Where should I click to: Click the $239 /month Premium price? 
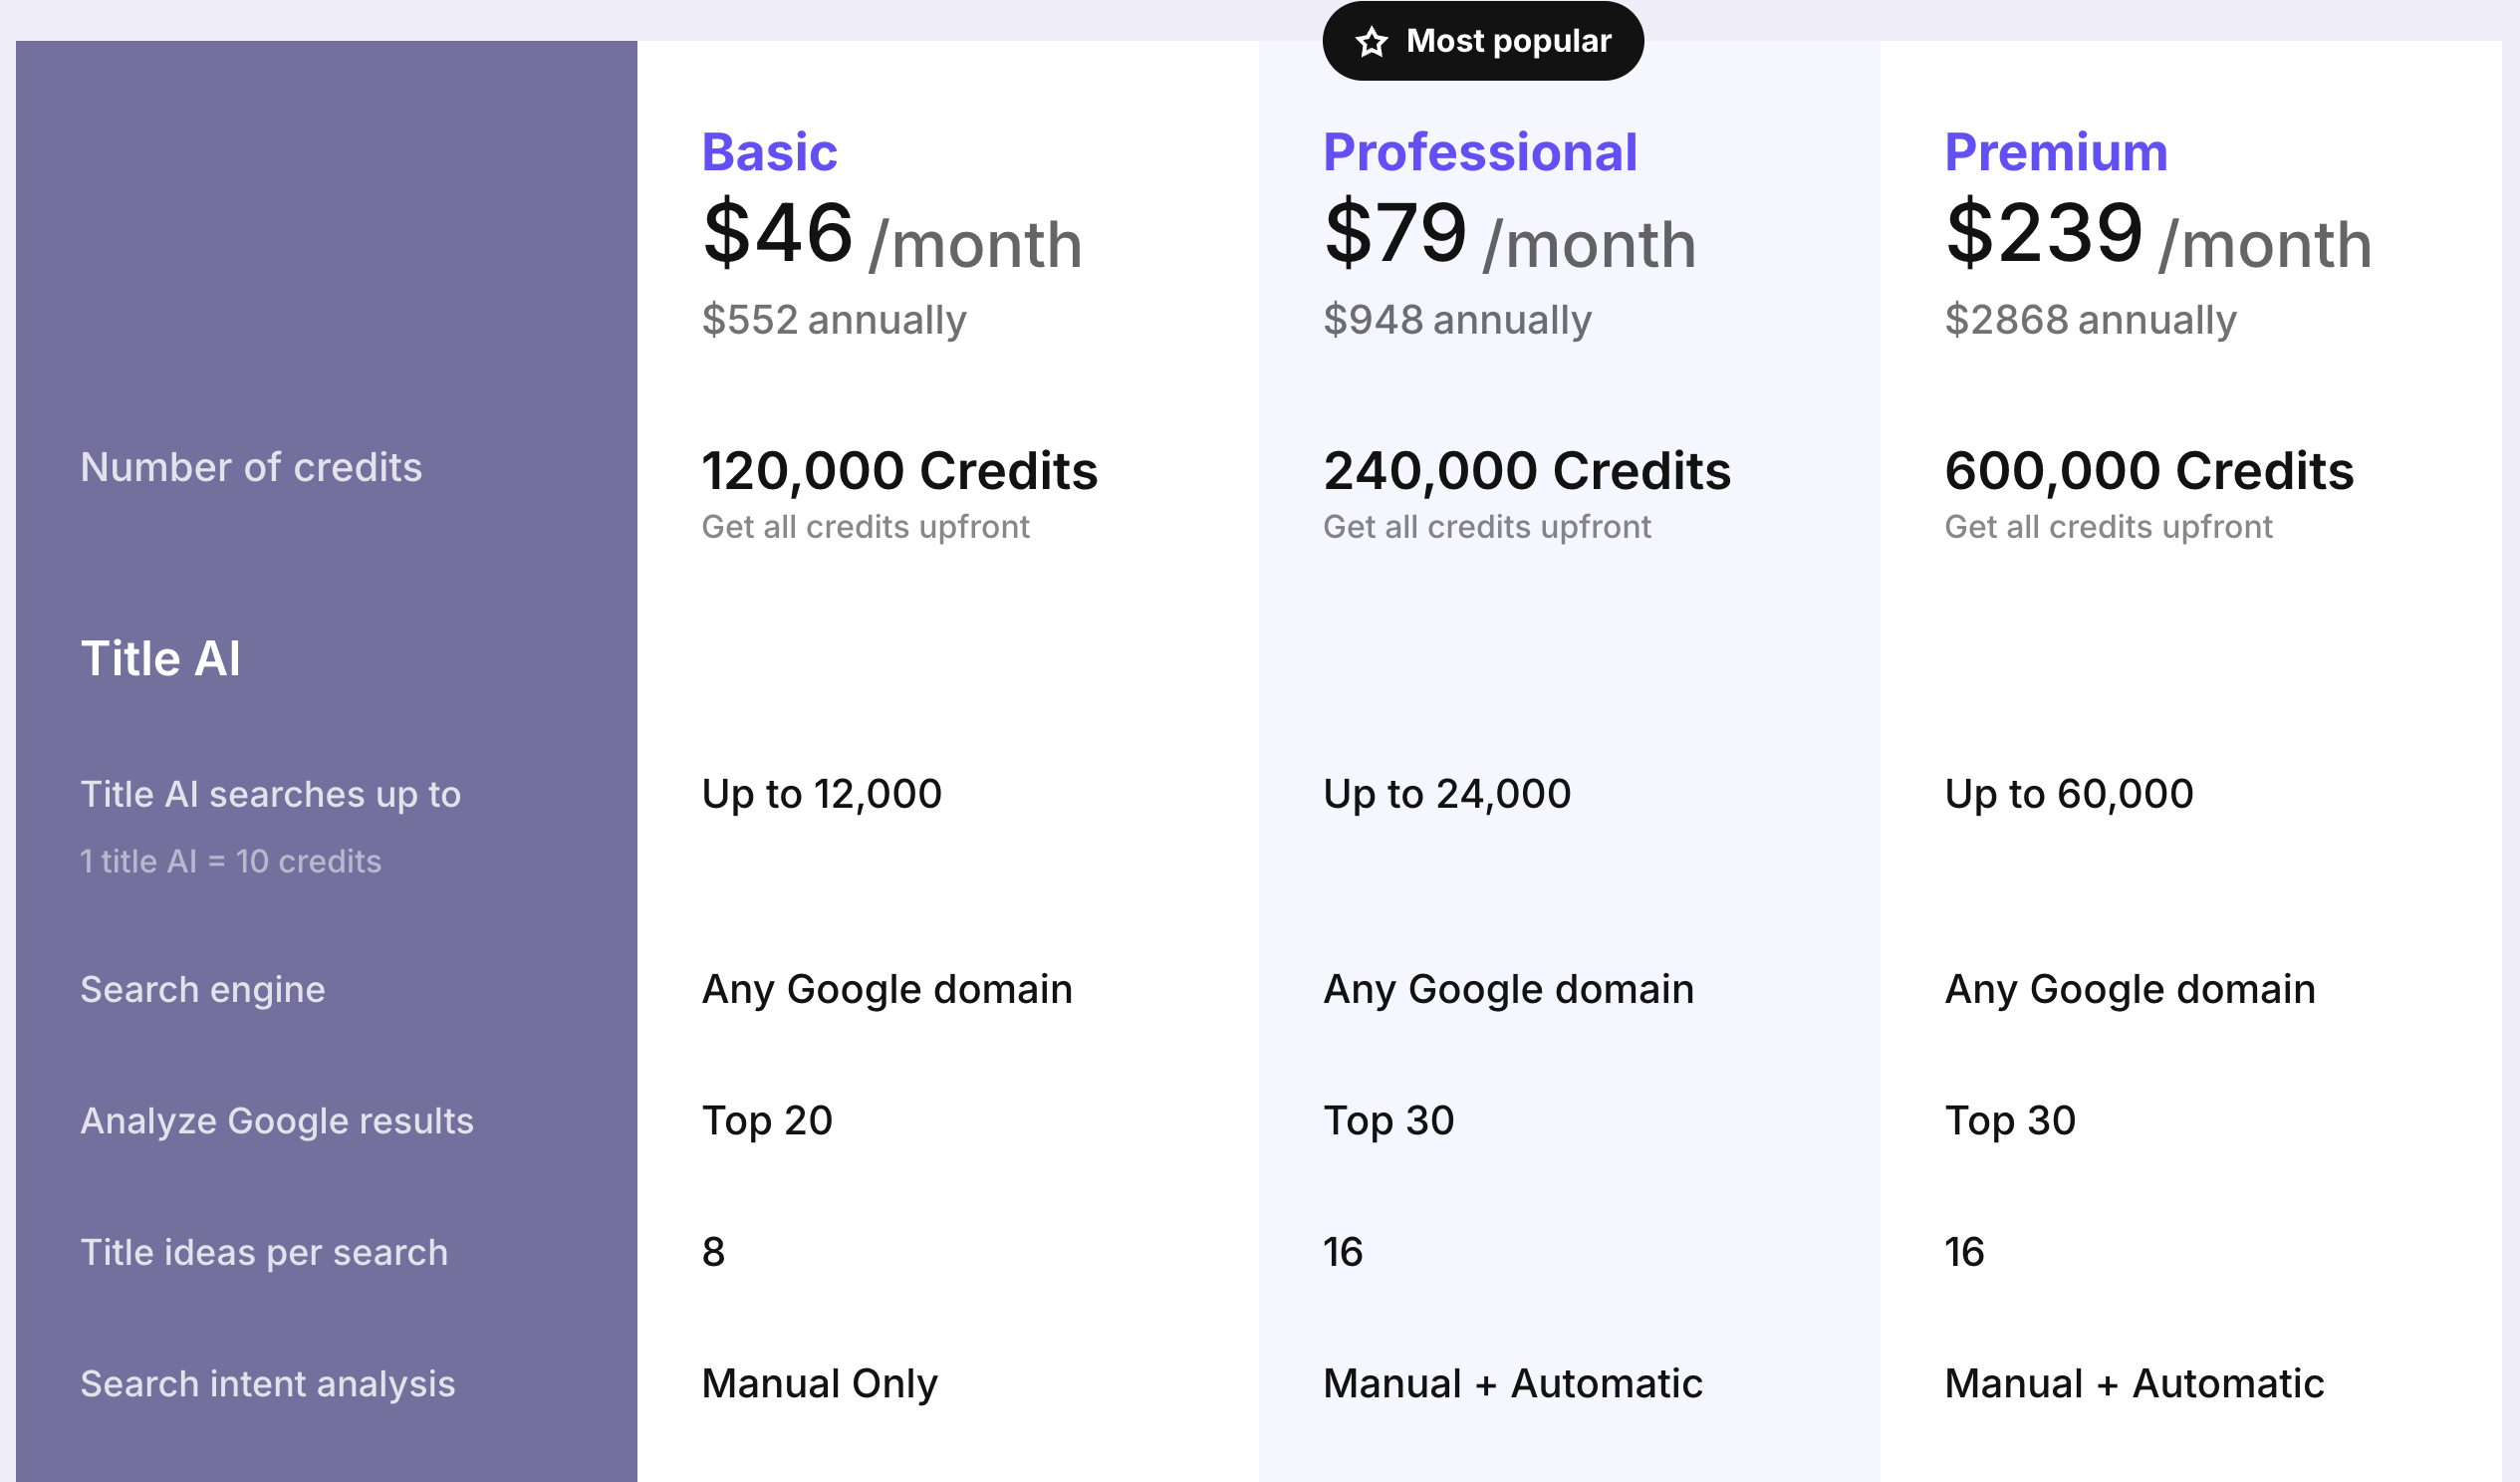[x=2159, y=236]
